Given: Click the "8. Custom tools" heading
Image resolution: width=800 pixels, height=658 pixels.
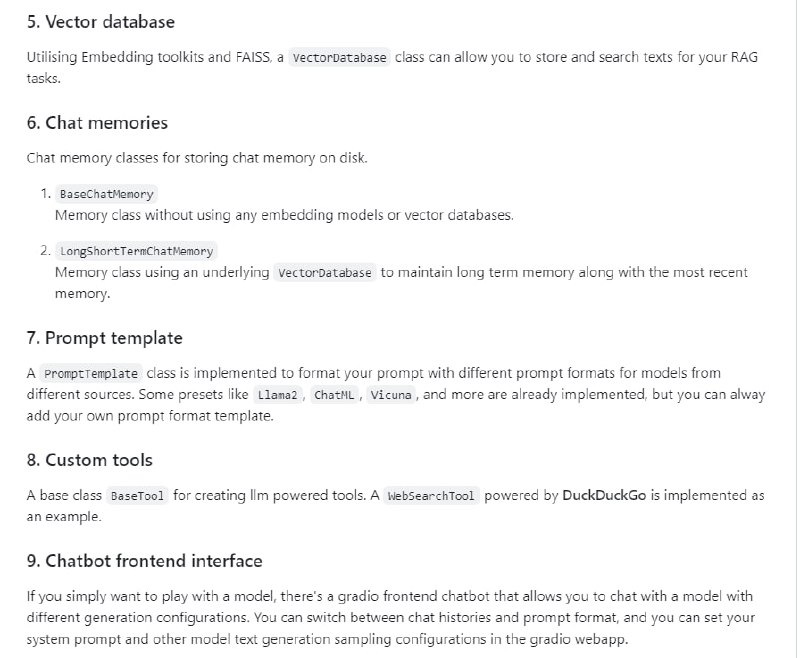Looking at the screenshot, I should (x=89, y=460).
